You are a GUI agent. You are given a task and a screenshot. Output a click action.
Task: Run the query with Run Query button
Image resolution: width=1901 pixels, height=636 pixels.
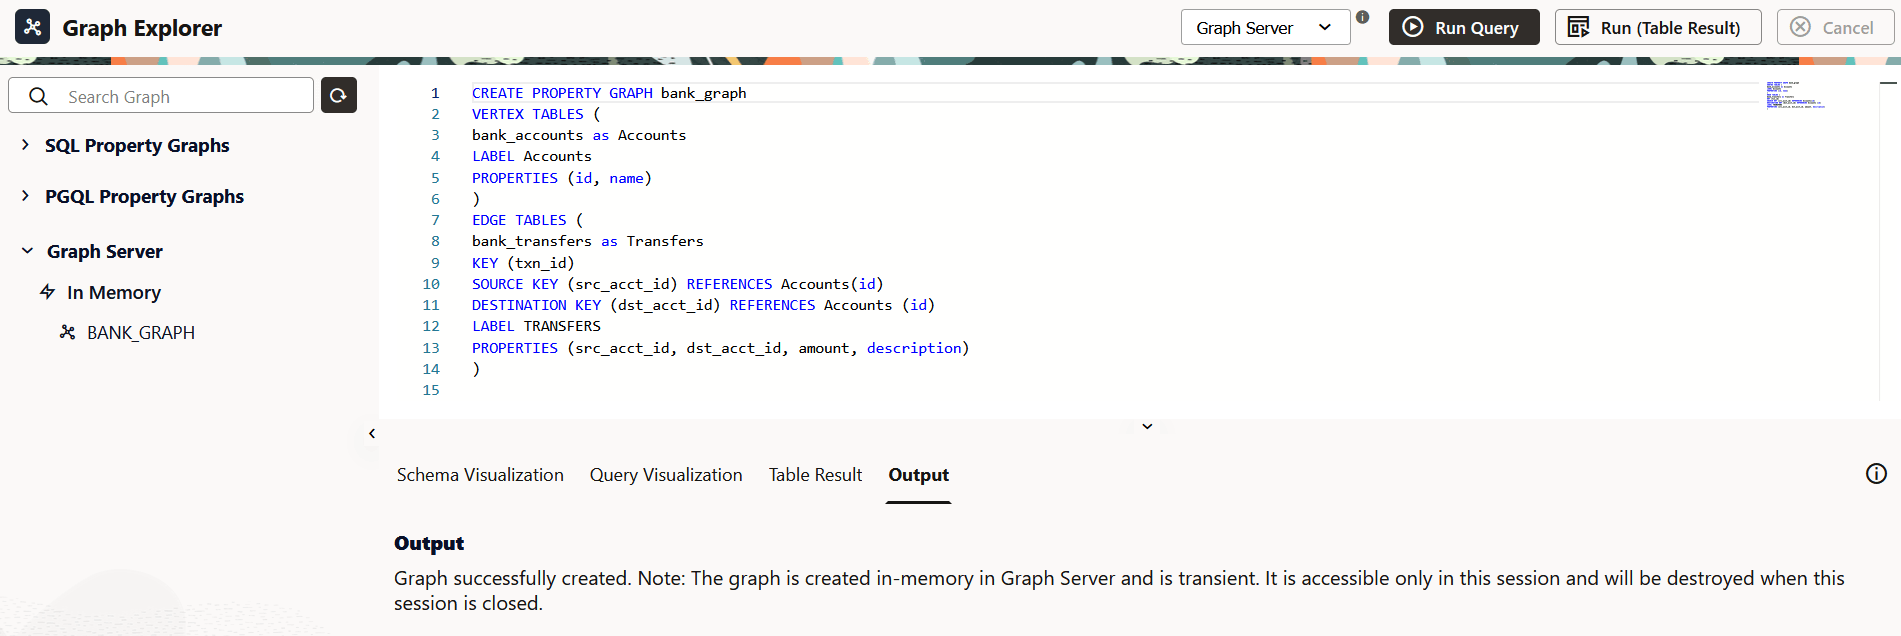point(1464,27)
